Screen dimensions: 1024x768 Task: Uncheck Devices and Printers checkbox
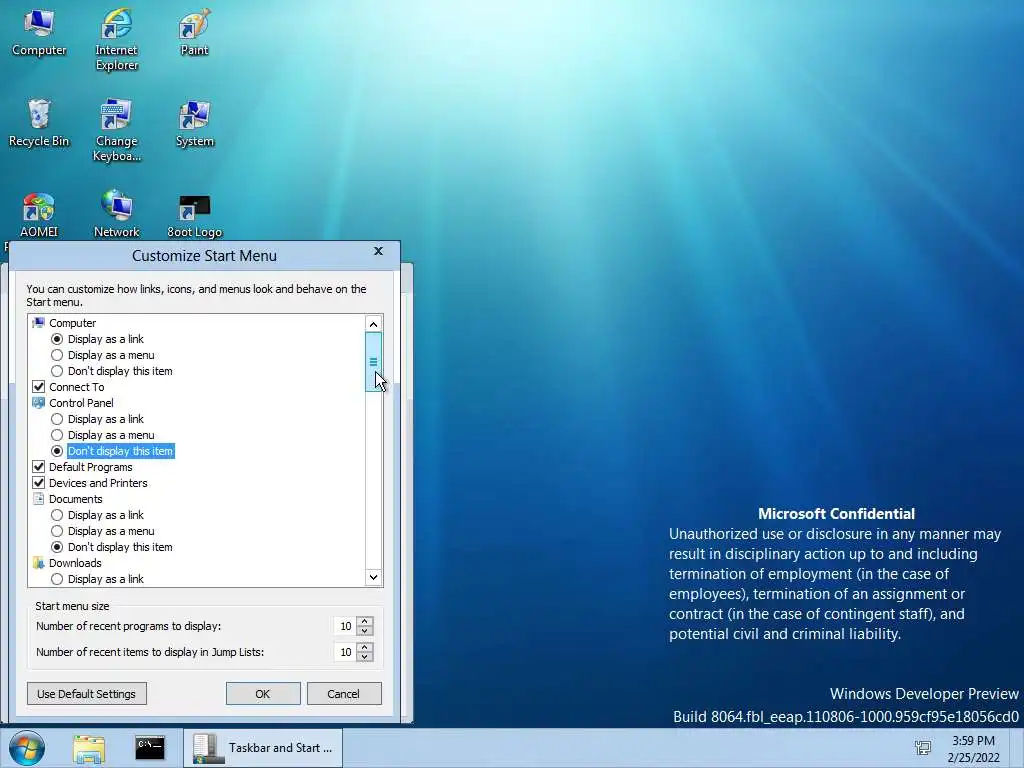pos(39,483)
